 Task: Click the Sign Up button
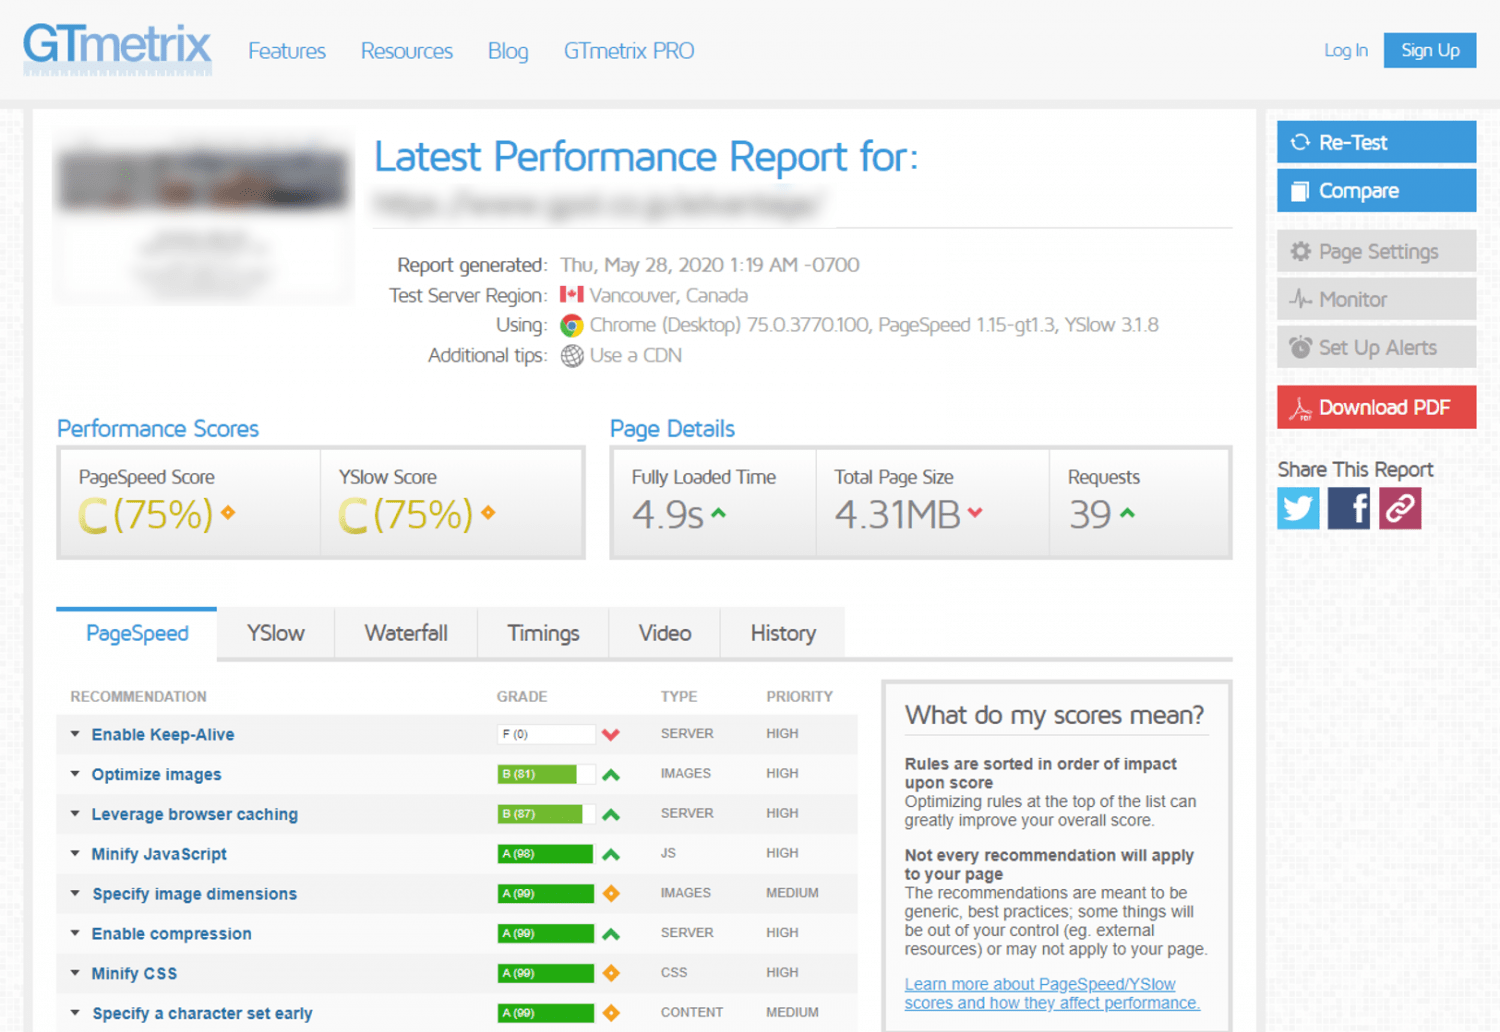point(1430,50)
